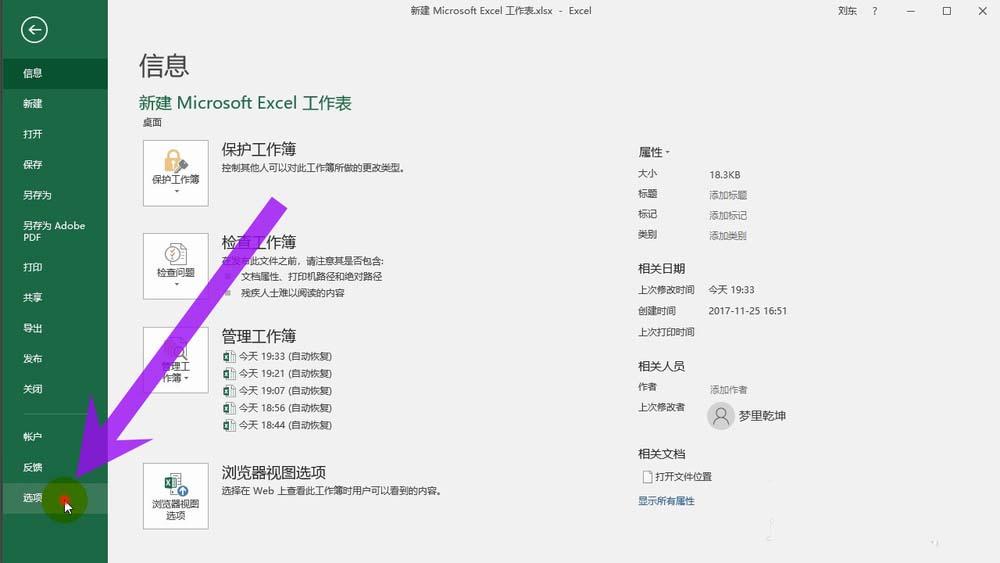Click the file location 桌面 text
Screen dimensions: 1000x563
pyautogui.click(x=152, y=122)
